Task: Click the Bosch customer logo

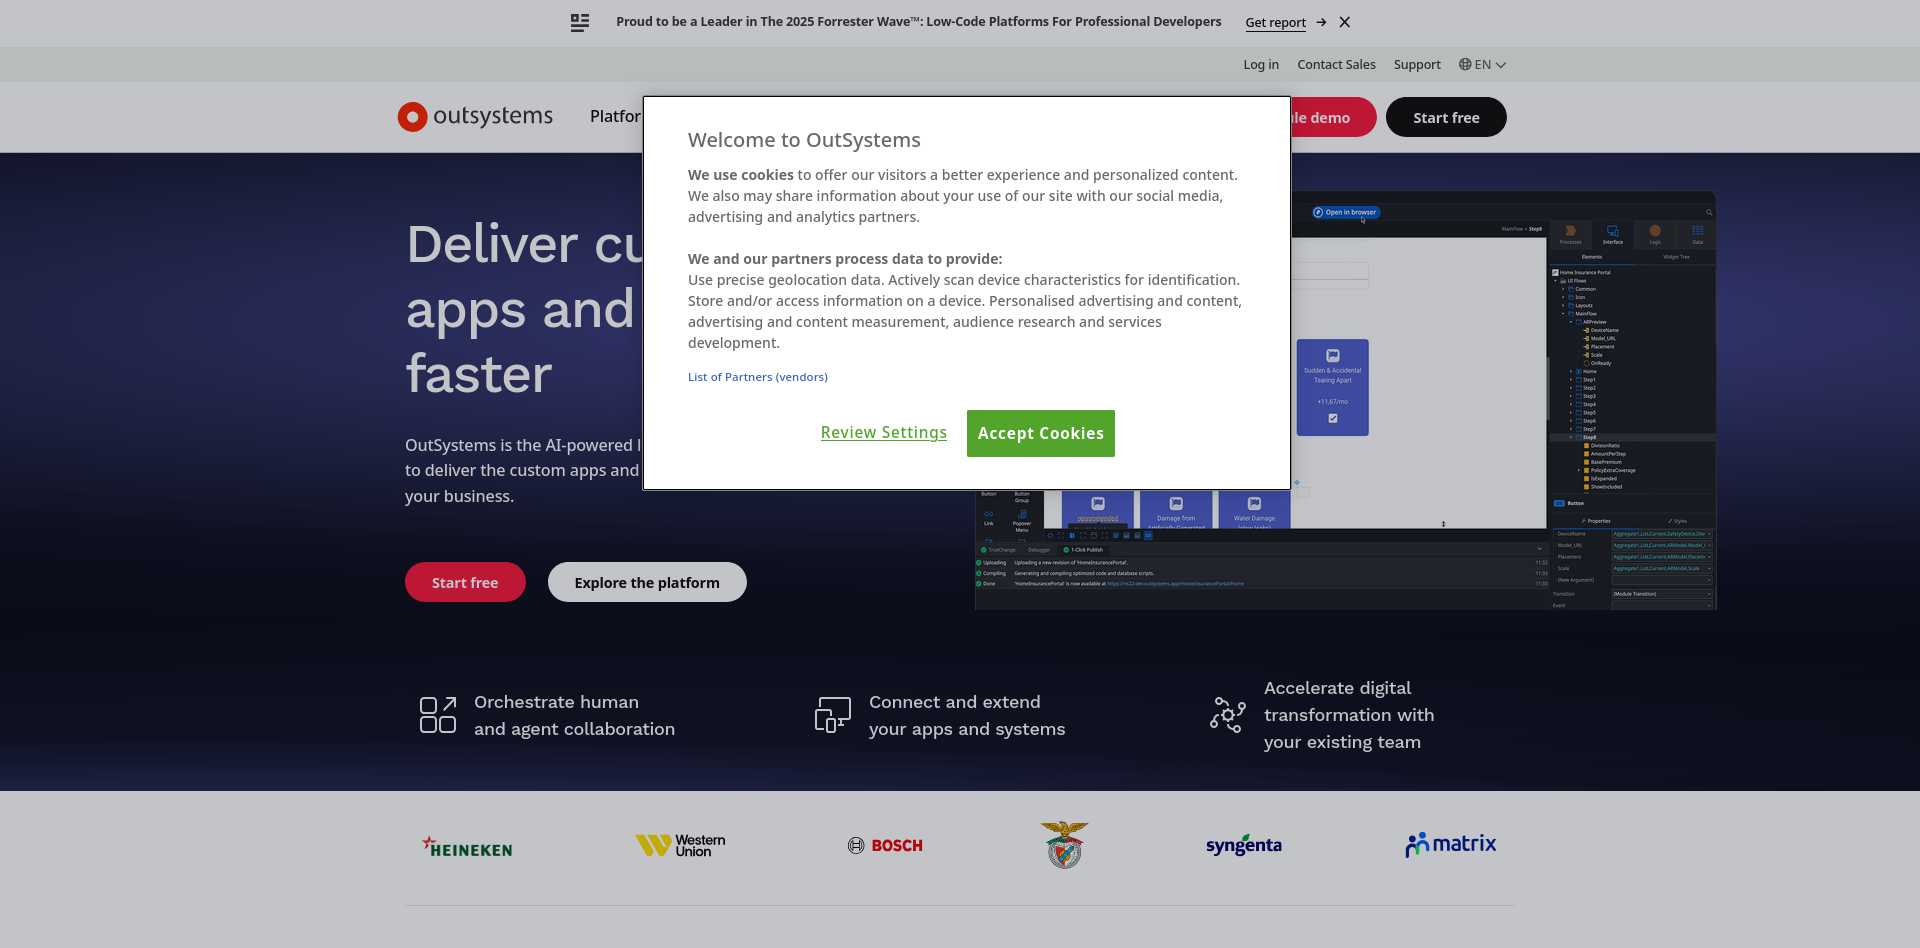Action: tap(885, 846)
